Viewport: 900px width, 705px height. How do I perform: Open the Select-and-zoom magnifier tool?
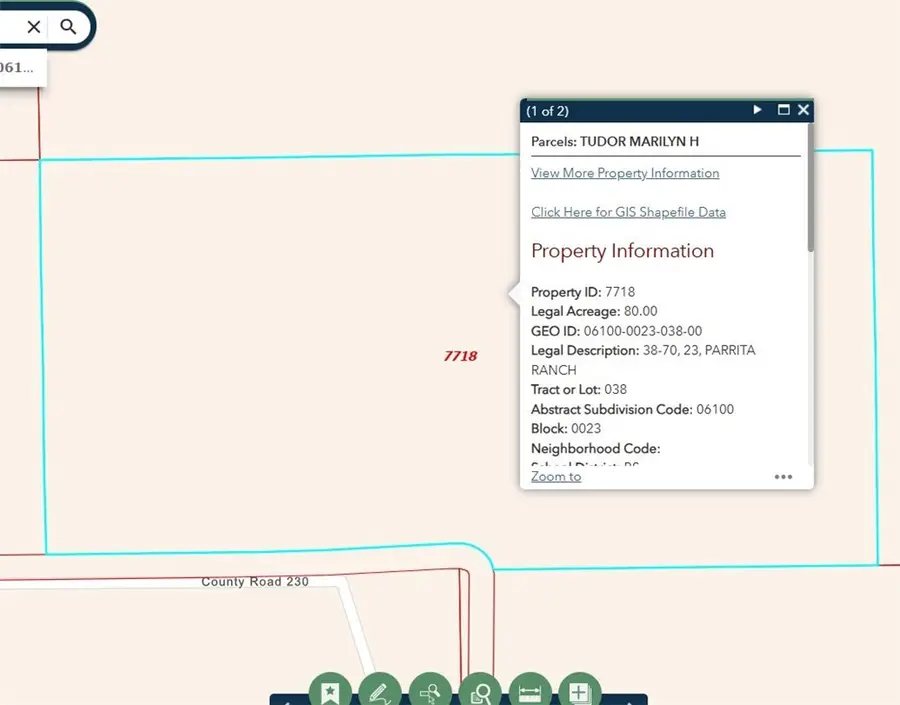pos(480,691)
